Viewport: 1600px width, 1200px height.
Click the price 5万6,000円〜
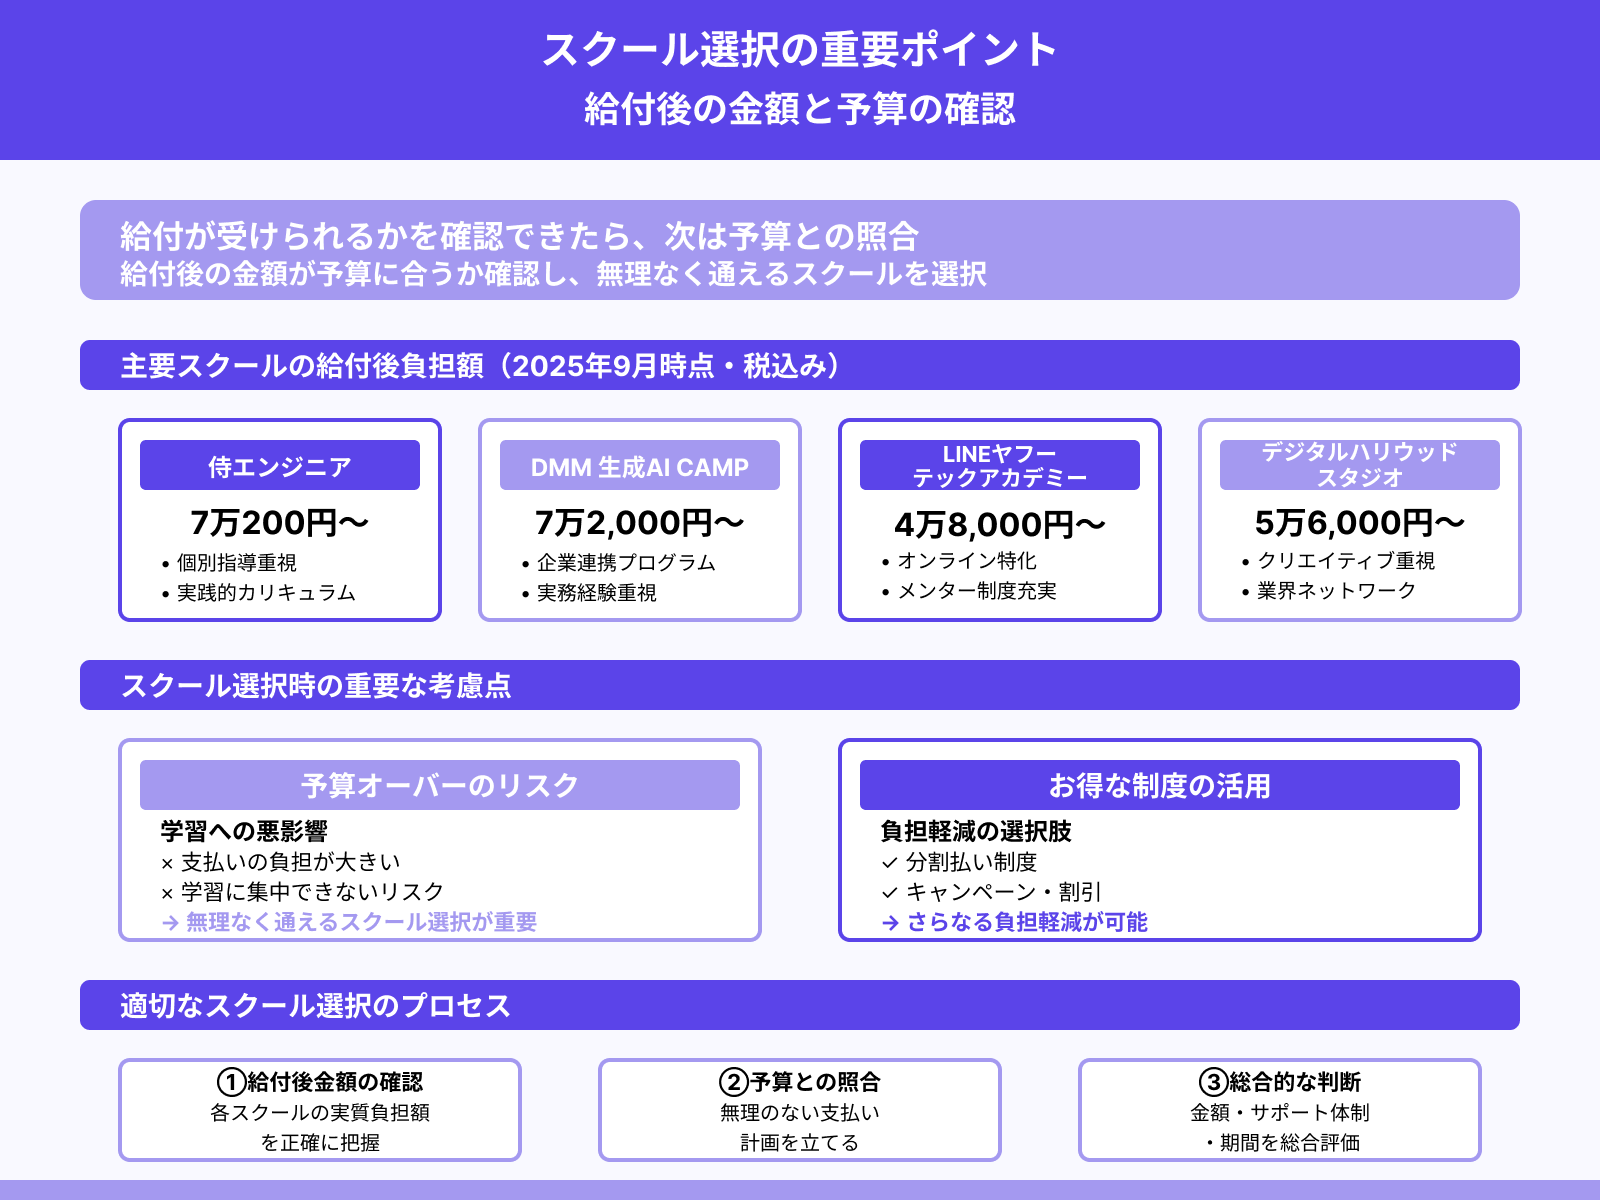[1360, 523]
